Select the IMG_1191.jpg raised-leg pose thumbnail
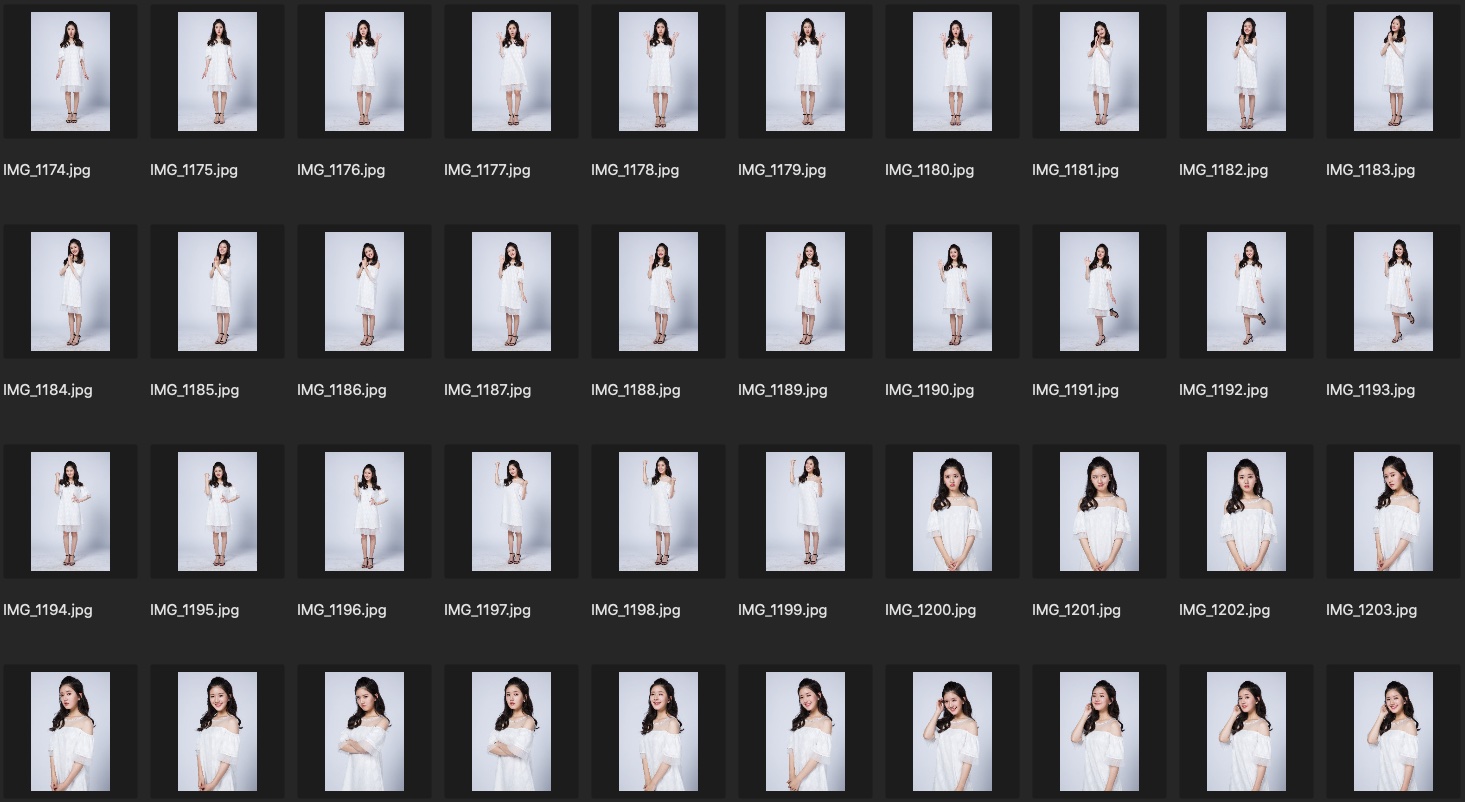This screenshot has width=1465, height=802. coord(1099,291)
